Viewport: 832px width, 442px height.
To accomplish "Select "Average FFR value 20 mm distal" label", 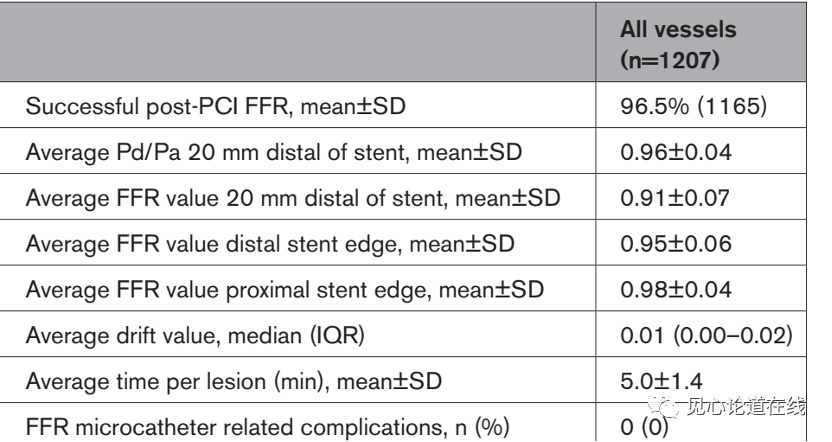I will click(293, 199).
